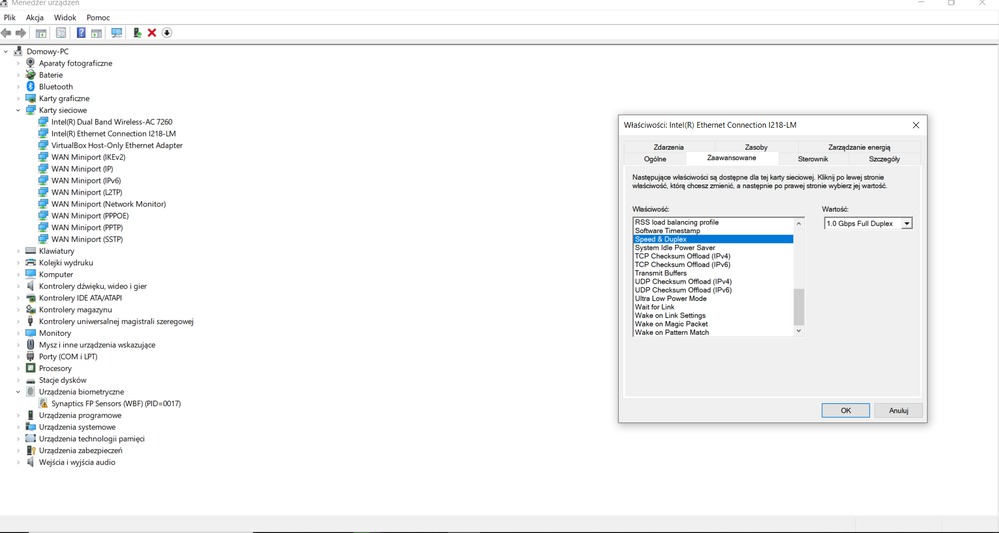Switch to the Zarządzanie energią tab

tap(859, 147)
